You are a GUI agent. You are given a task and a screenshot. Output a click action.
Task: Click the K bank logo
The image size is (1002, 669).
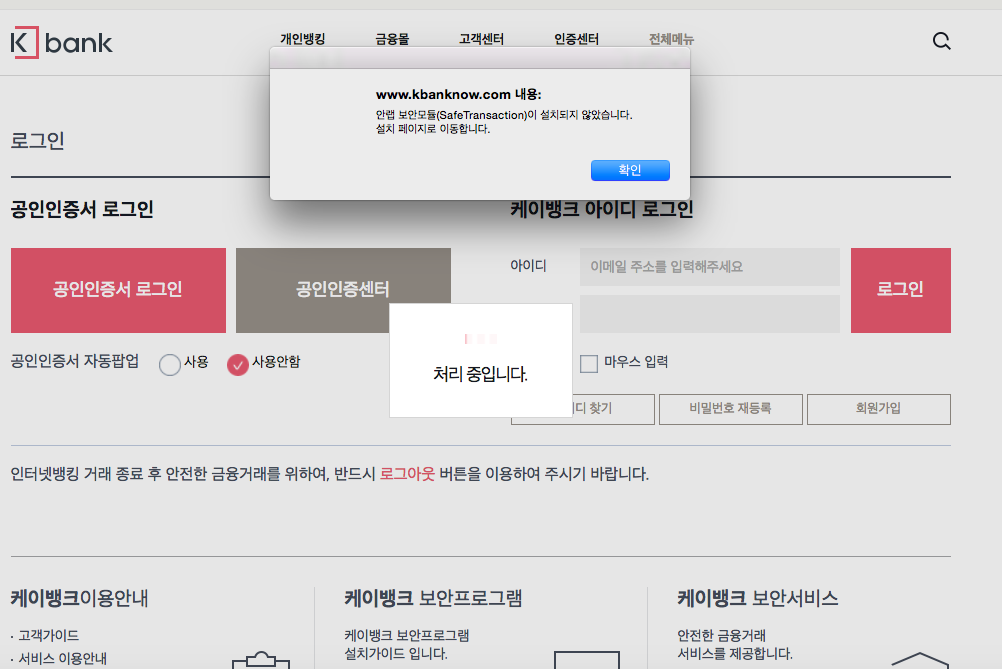click(x=61, y=43)
